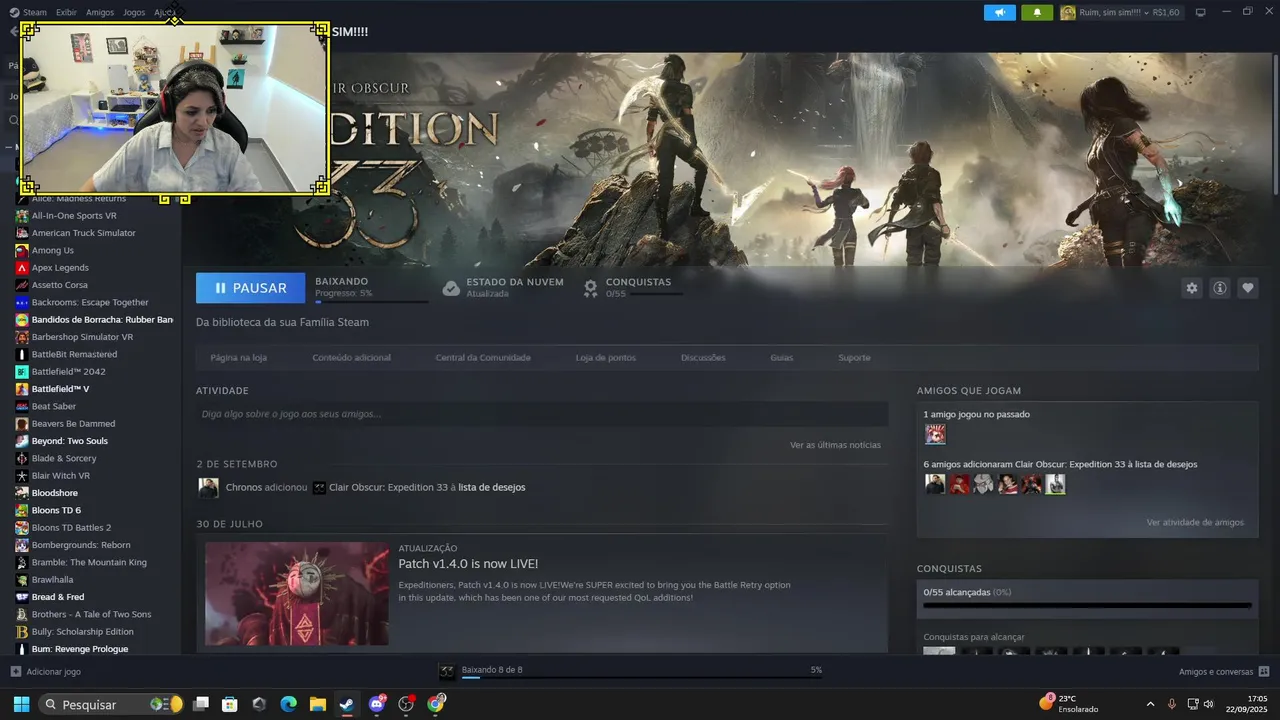Viewport: 1280px width, 720px height.
Task: Open the Exibir menu
Action: coord(66,13)
